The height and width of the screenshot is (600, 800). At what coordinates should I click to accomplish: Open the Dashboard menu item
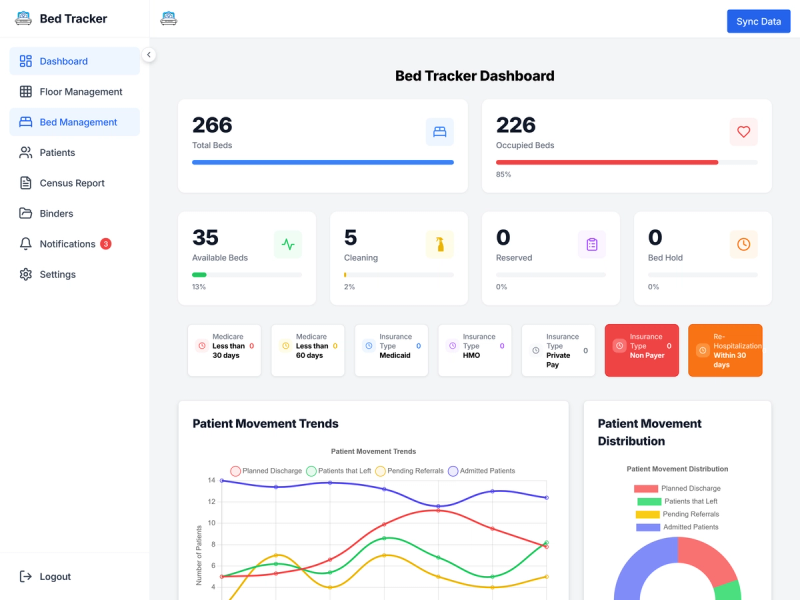pyautogui.click(x=74, y=61)
